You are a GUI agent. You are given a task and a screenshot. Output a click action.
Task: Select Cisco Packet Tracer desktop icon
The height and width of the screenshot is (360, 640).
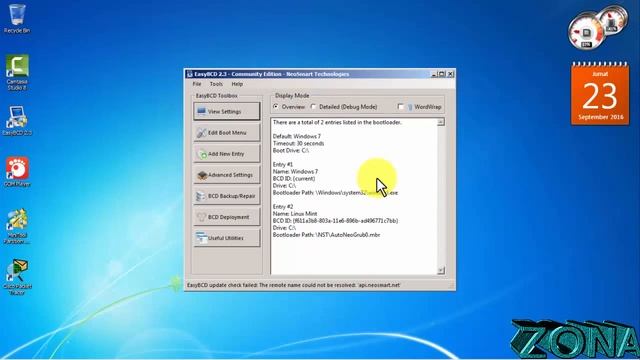(x=17, y=277)
